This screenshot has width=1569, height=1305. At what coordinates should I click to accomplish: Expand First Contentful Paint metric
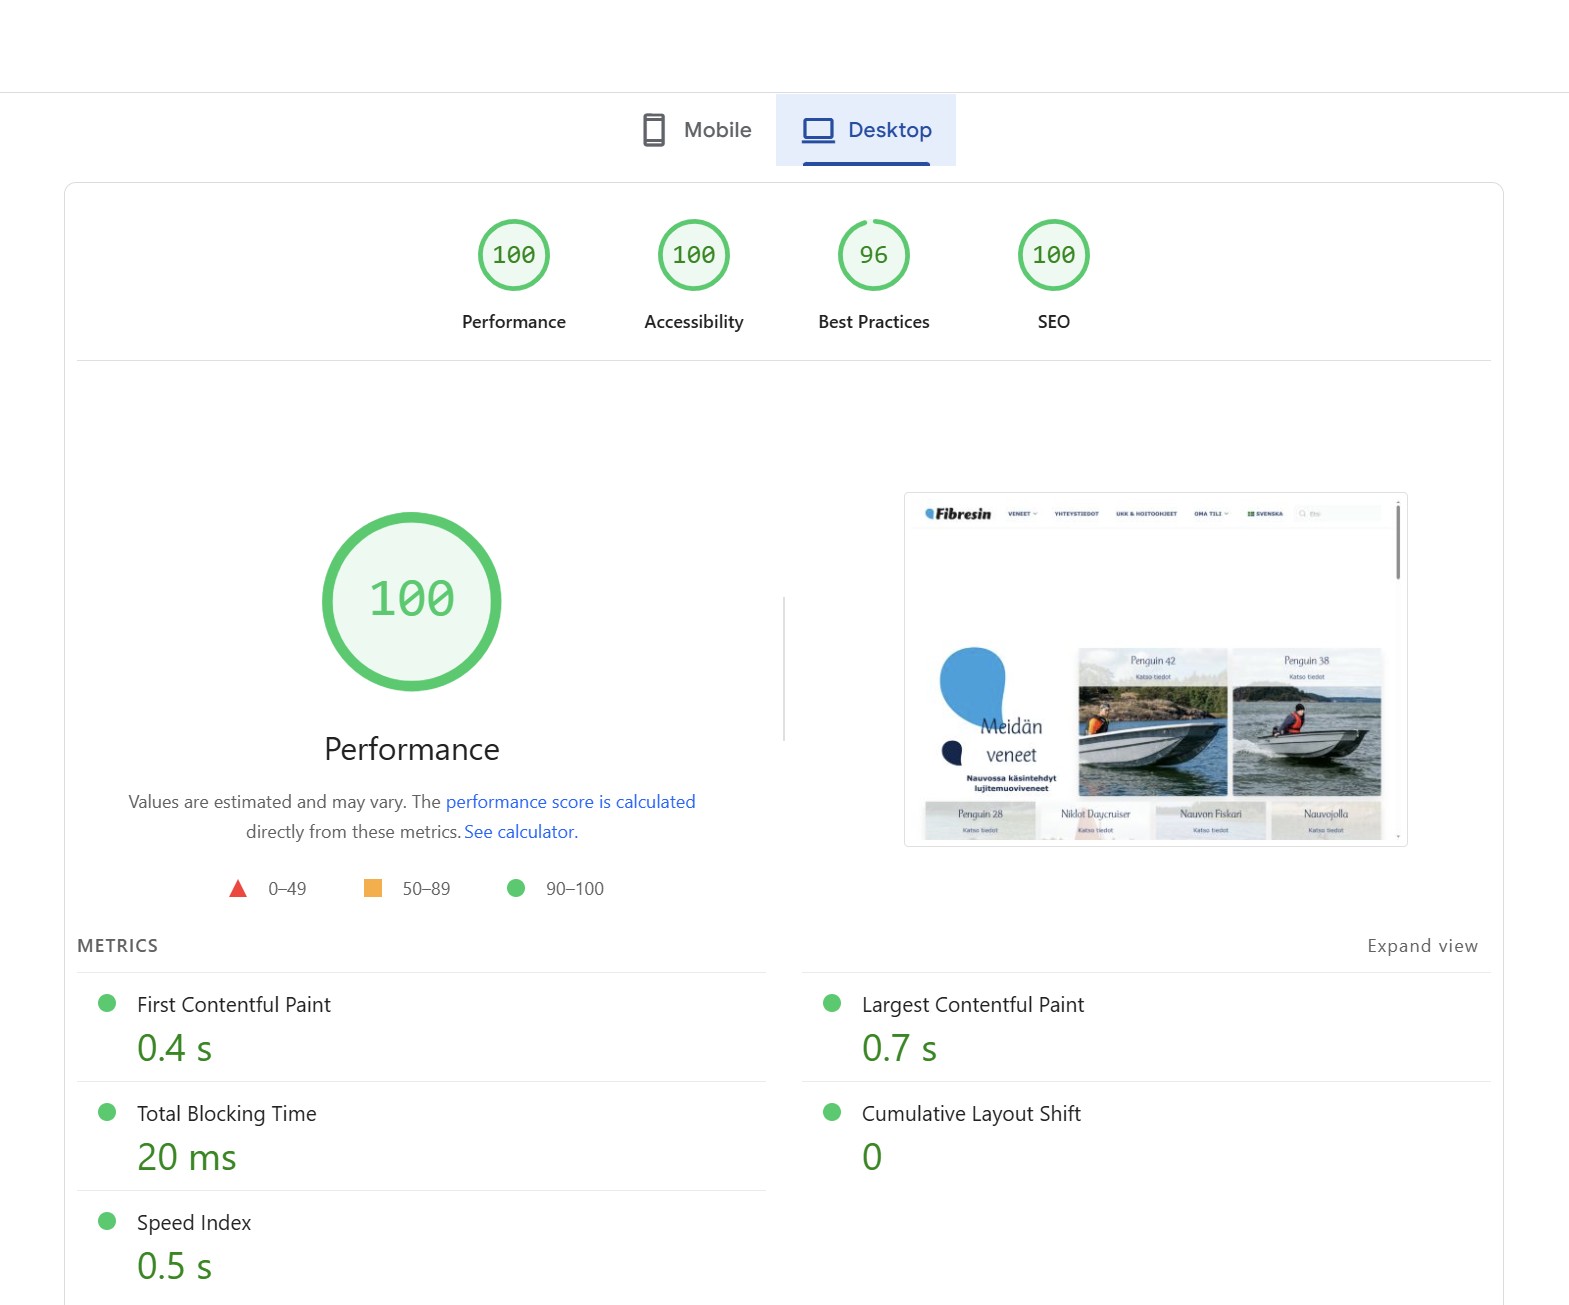[233, 1005]
